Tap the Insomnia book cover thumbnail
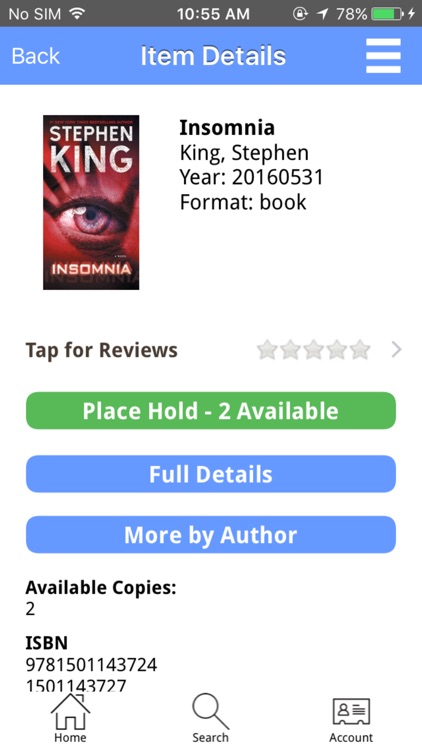The image size is (422, 750). pos(91,202)
